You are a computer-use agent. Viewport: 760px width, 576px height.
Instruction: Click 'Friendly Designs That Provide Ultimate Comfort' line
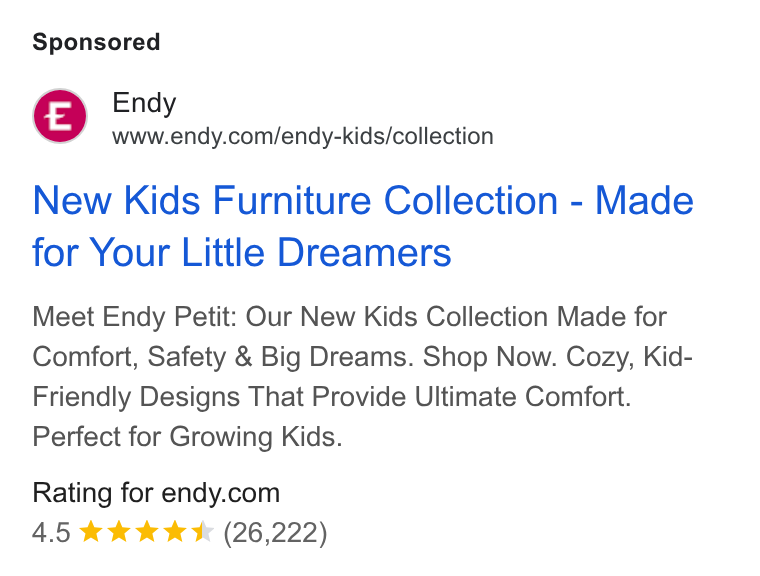tap(332, 397)
